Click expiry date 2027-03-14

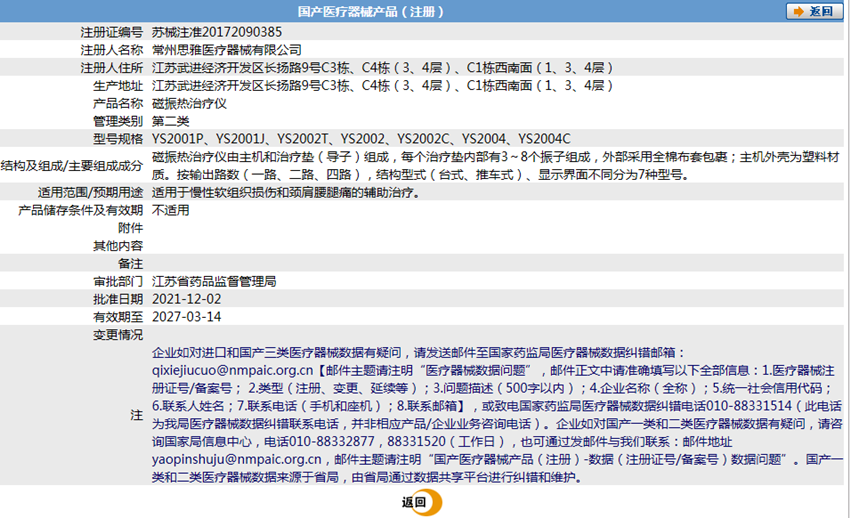tap(186, 317)
